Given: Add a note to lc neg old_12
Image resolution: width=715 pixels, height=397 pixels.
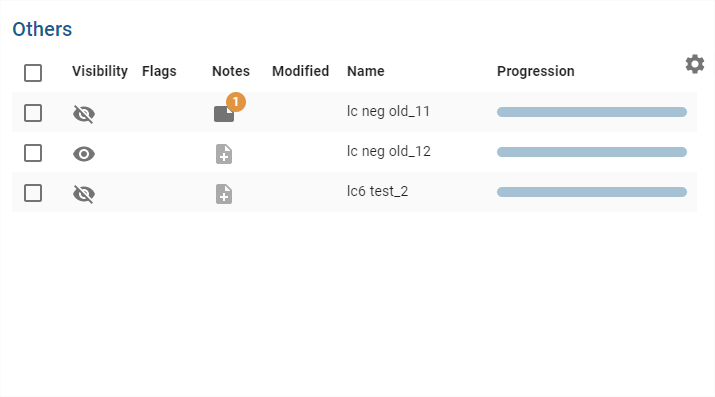Looking at the screenshot, I should click(224, 154).
